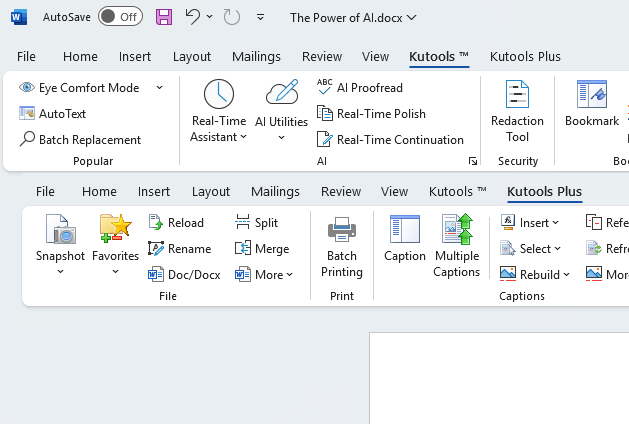The image size is (629, 424).
Task: Click the Word application icon
Action: point(19,17)
